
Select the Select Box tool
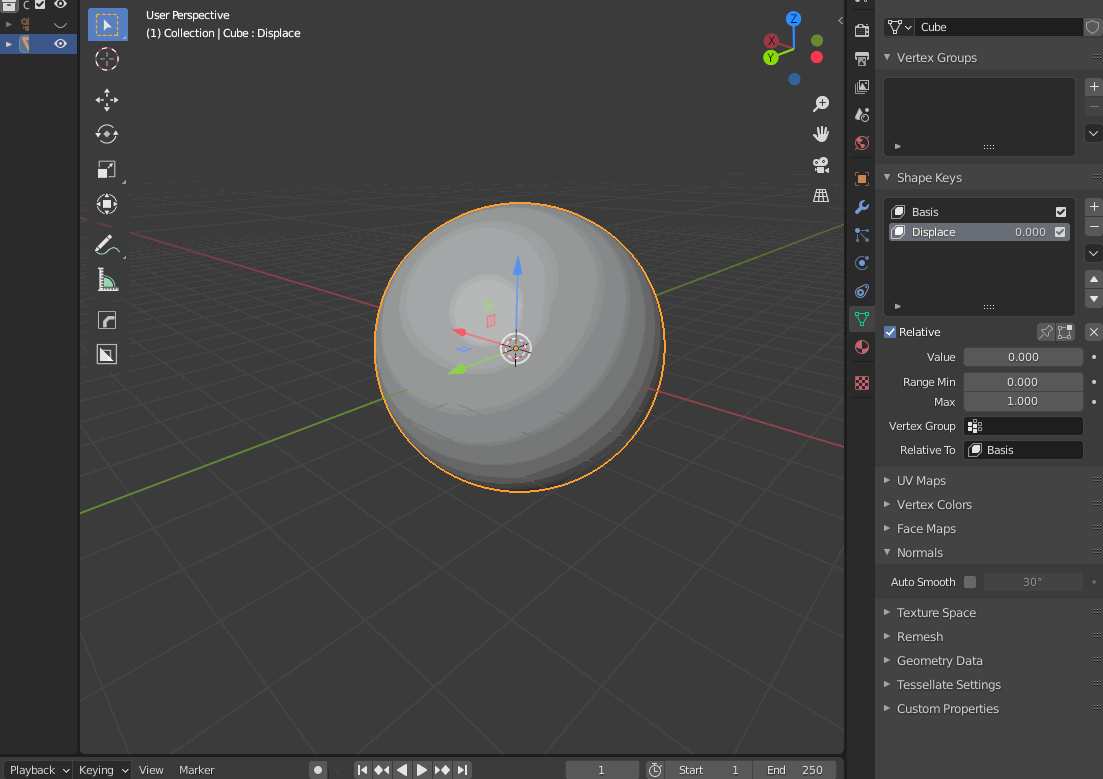(107, 25)
